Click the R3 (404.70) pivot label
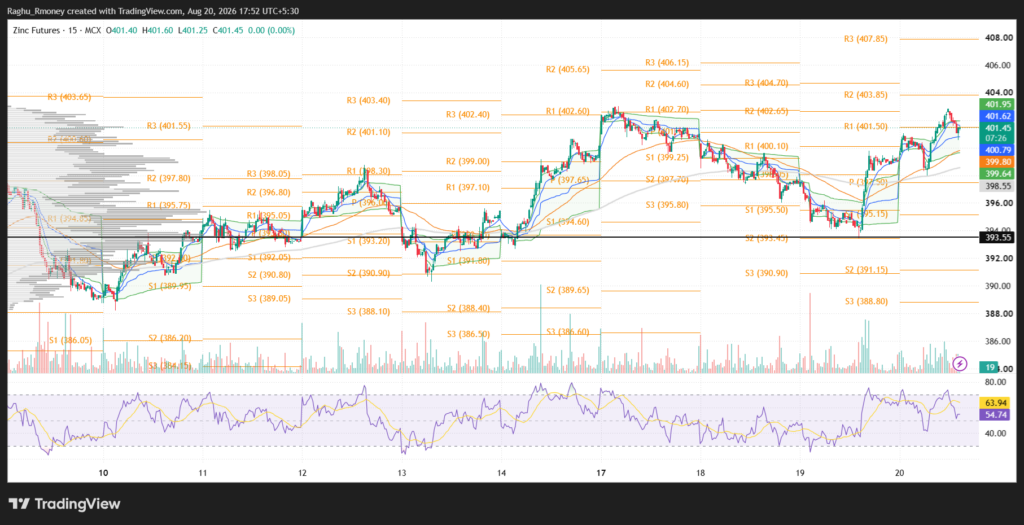Viewport: 1024px width, 525px height. click(767, 83)
